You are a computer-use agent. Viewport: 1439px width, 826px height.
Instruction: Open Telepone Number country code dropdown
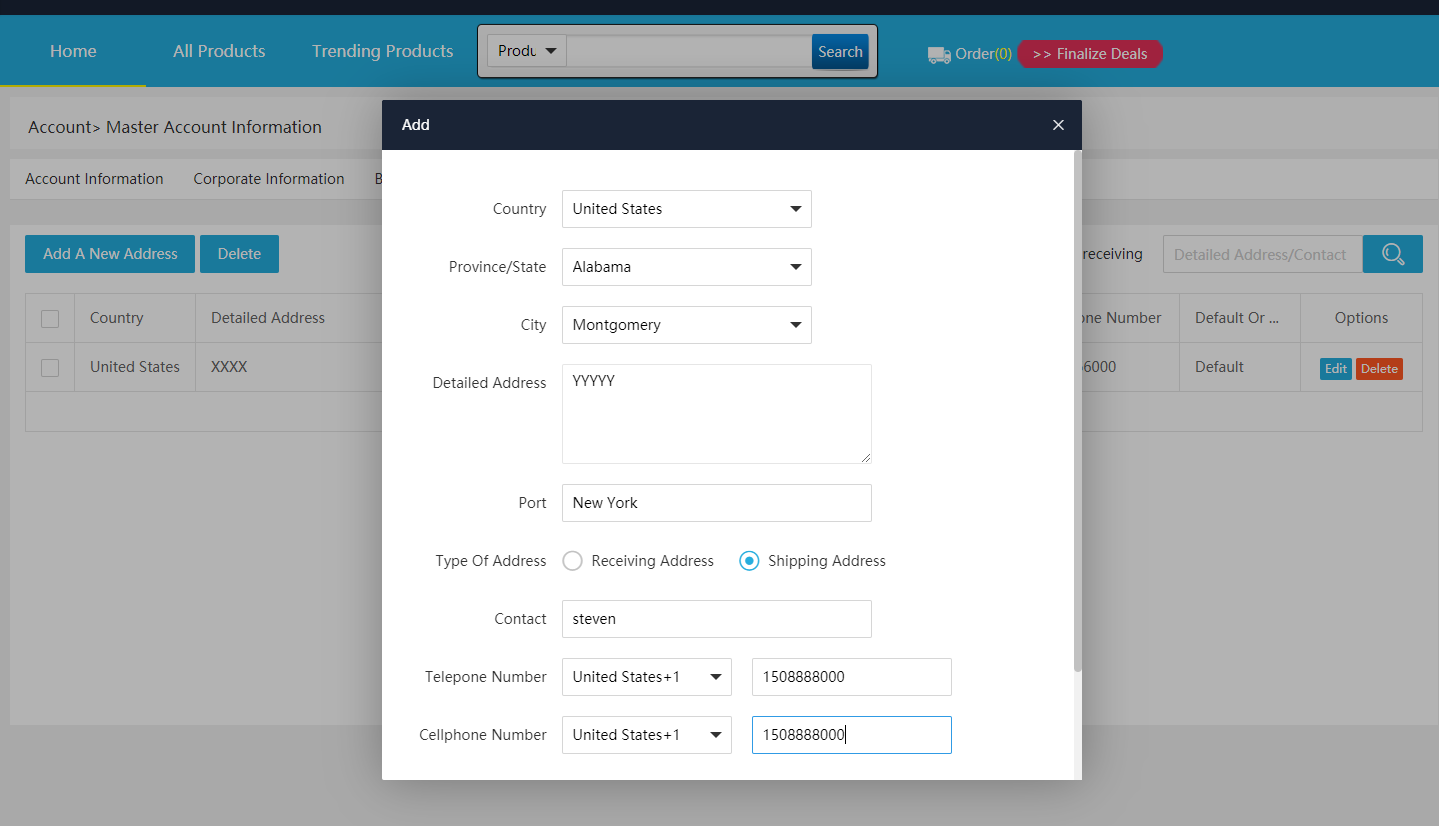click(x=646, y=677)
